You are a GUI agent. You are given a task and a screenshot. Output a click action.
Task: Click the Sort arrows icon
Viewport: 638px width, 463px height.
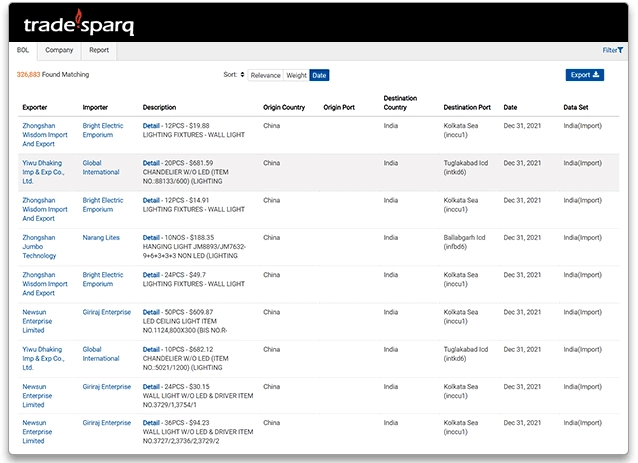tap(242, 74)
